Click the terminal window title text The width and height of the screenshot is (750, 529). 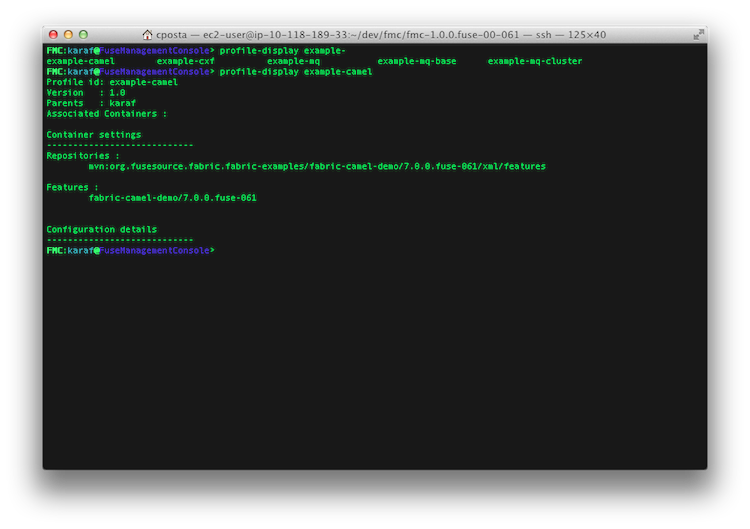[x=381, y=35]
